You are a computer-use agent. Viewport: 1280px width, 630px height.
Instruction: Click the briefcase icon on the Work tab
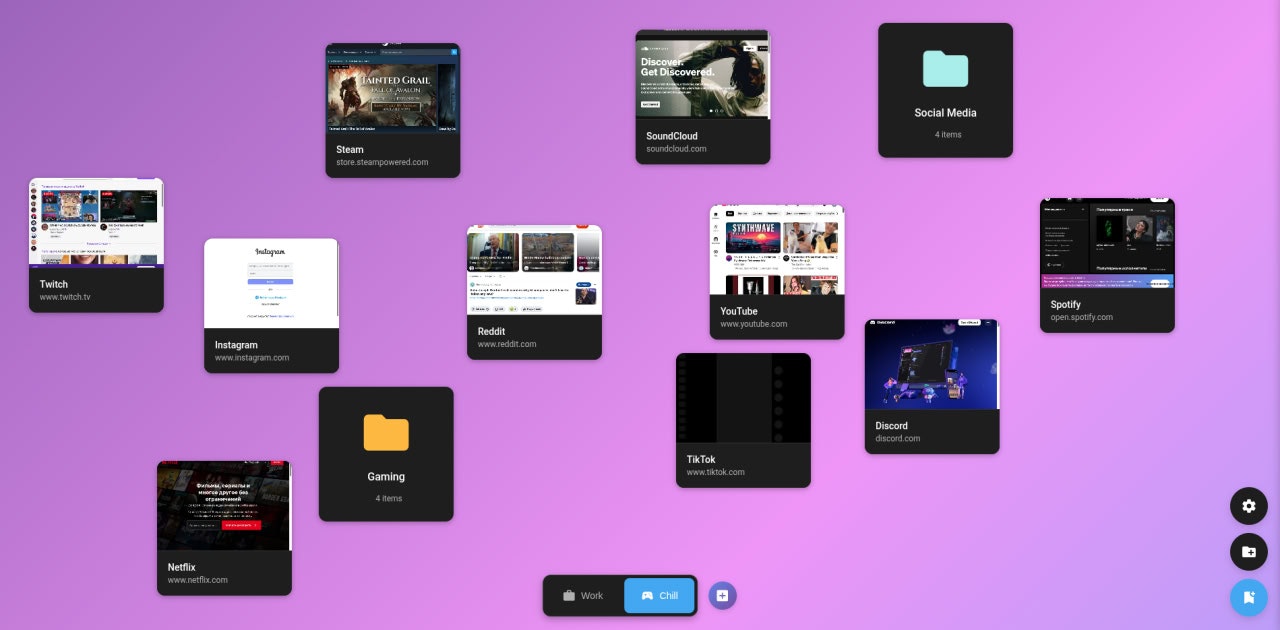[568, 595]
